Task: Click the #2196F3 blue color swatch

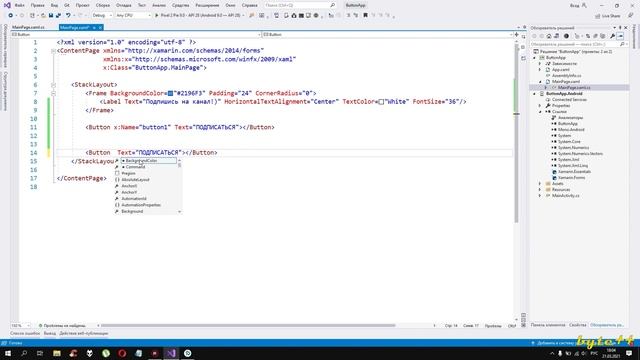Action: [x=171, y=93]
